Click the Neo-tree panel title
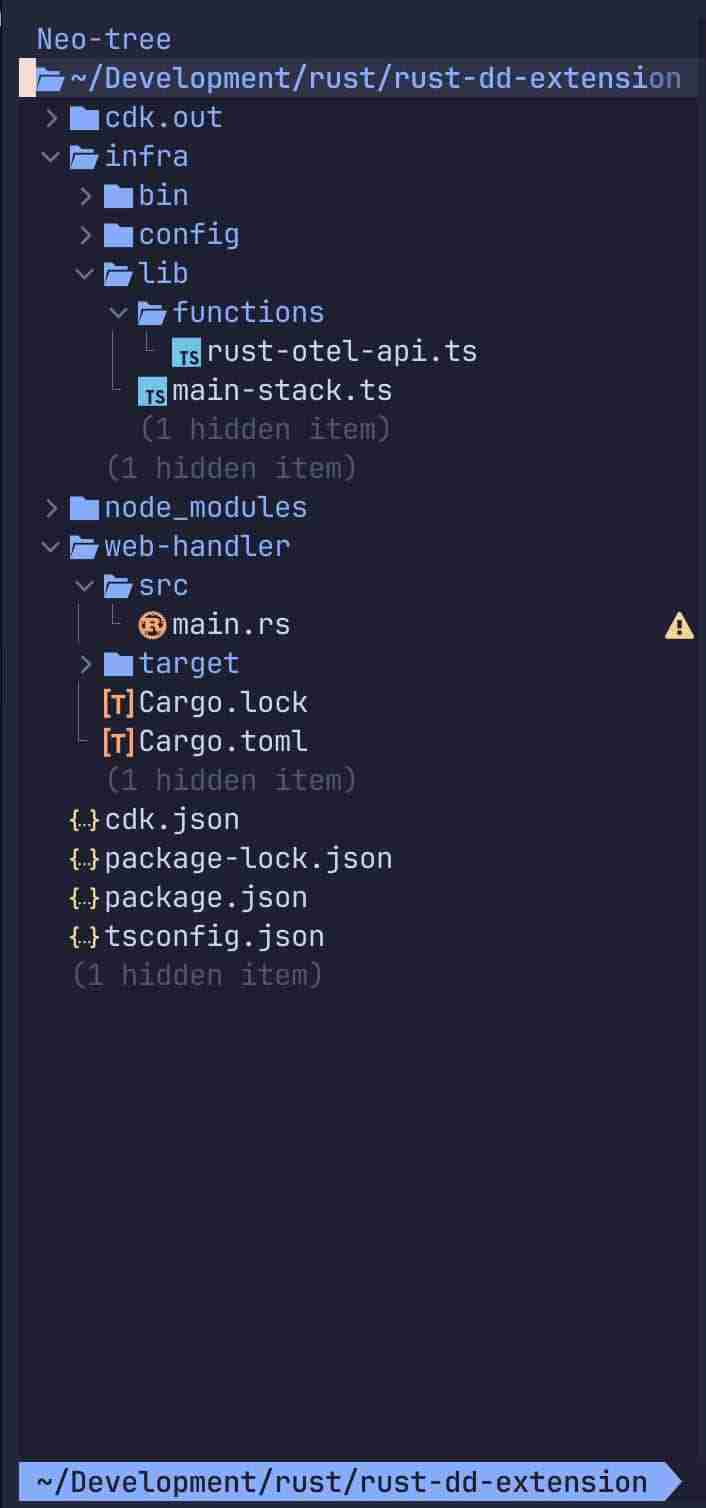The height and width of the screenshot is (1508, 706). point(104,40)
